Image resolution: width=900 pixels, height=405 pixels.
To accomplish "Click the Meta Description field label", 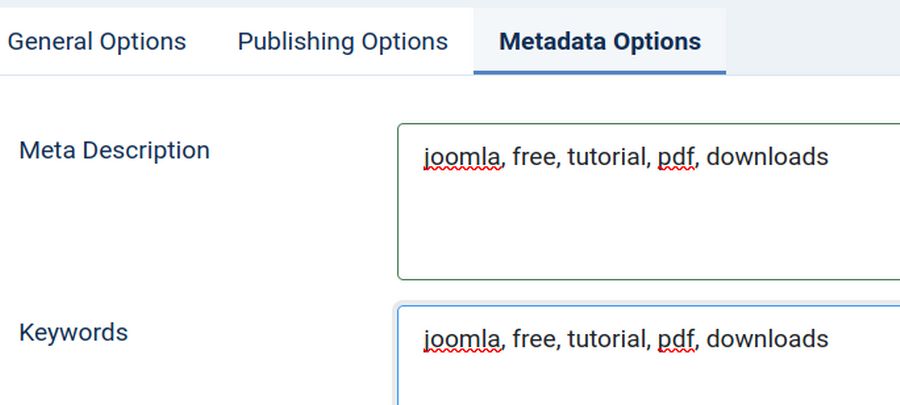I will pos(115,151).
